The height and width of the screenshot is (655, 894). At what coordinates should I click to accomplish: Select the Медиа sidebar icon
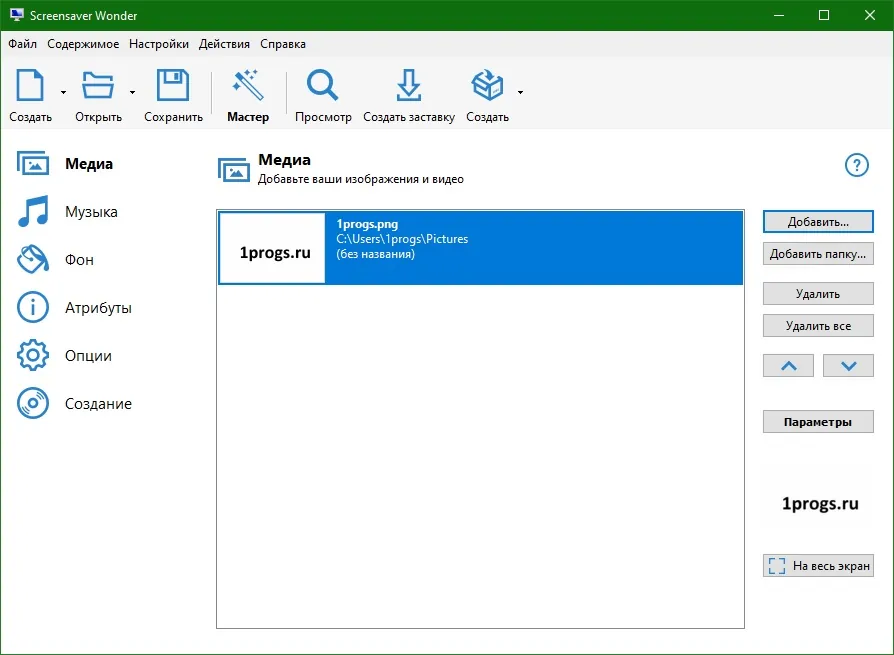click(x=32, y=164)
